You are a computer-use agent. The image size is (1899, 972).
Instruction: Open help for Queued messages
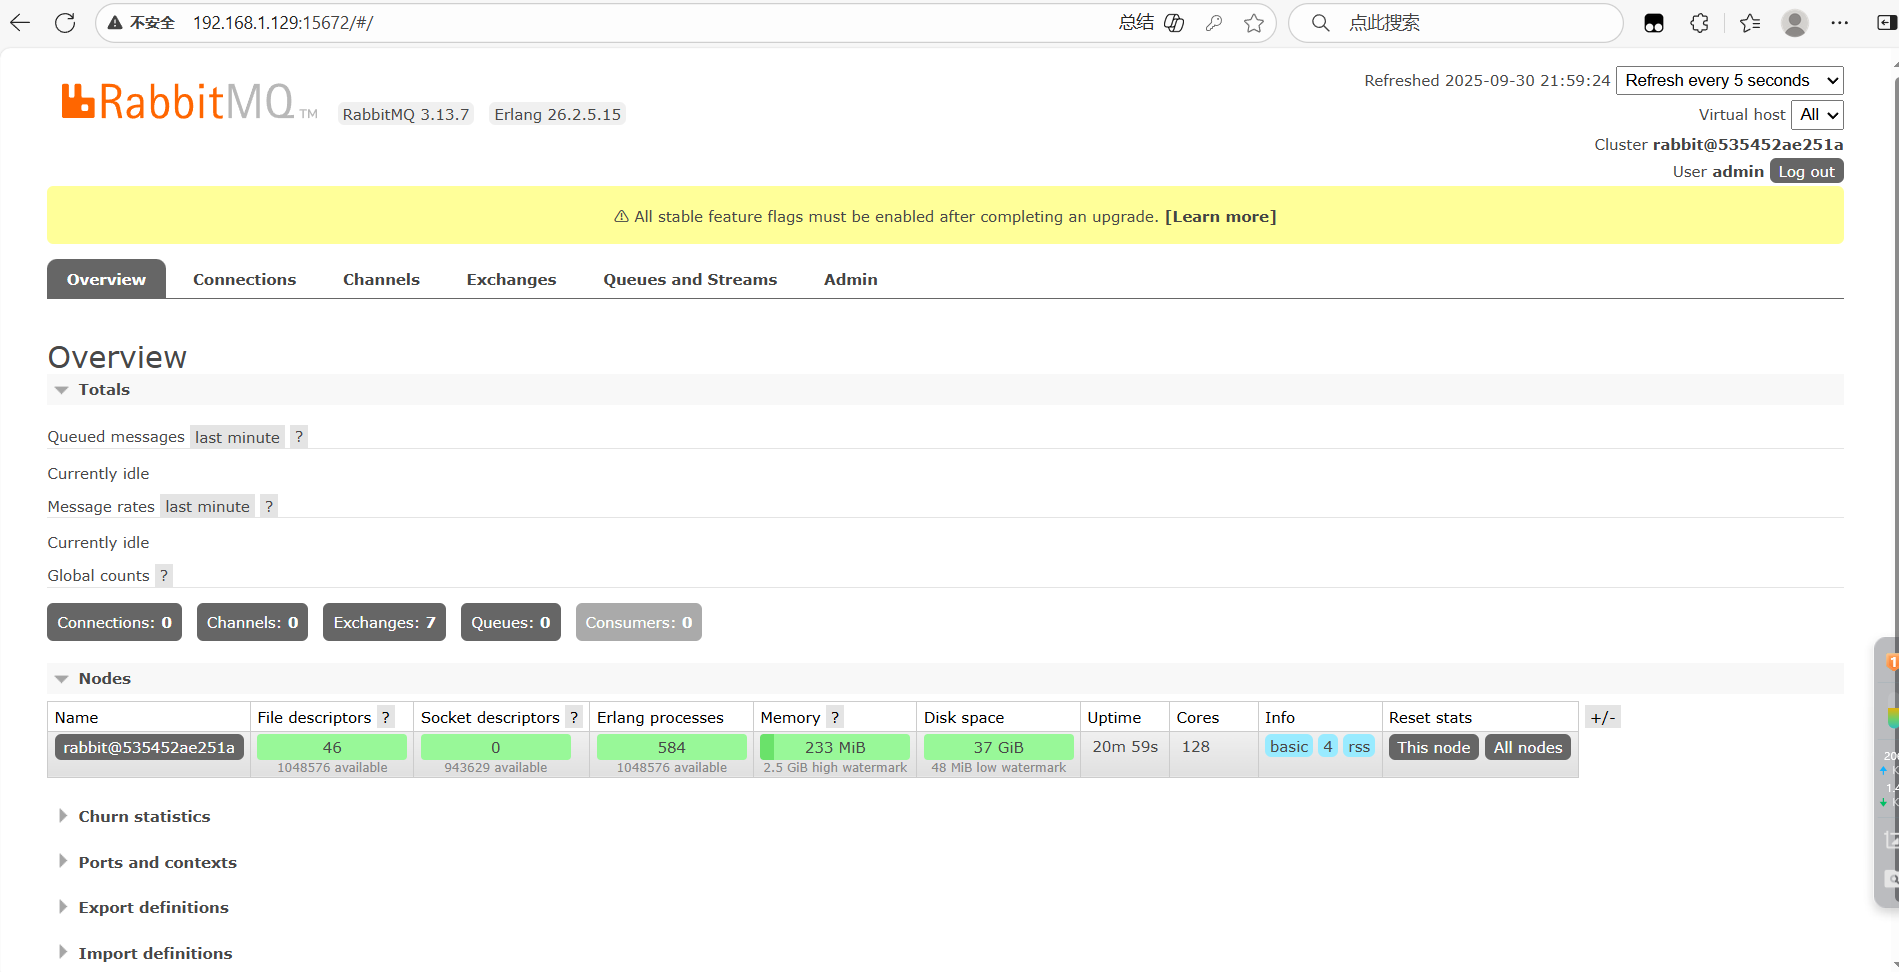point(298,437)
